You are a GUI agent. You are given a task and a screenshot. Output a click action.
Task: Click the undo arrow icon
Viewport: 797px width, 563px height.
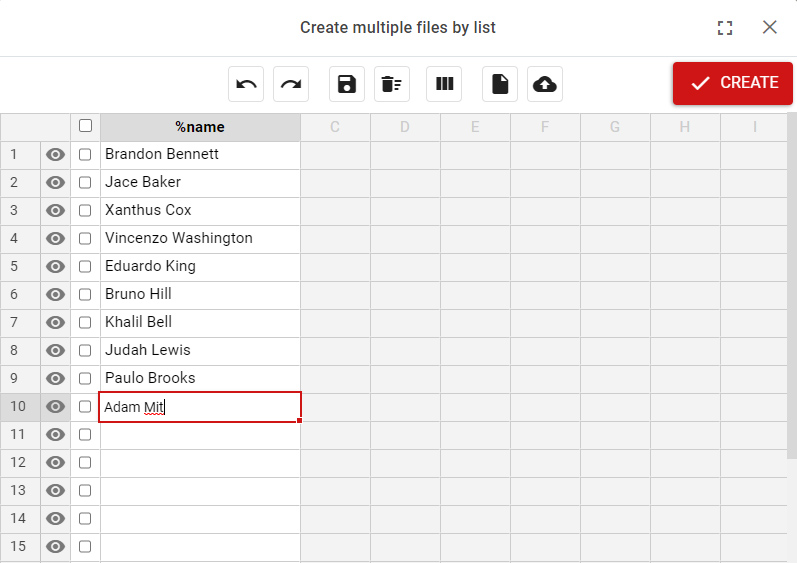click(246, 84)
